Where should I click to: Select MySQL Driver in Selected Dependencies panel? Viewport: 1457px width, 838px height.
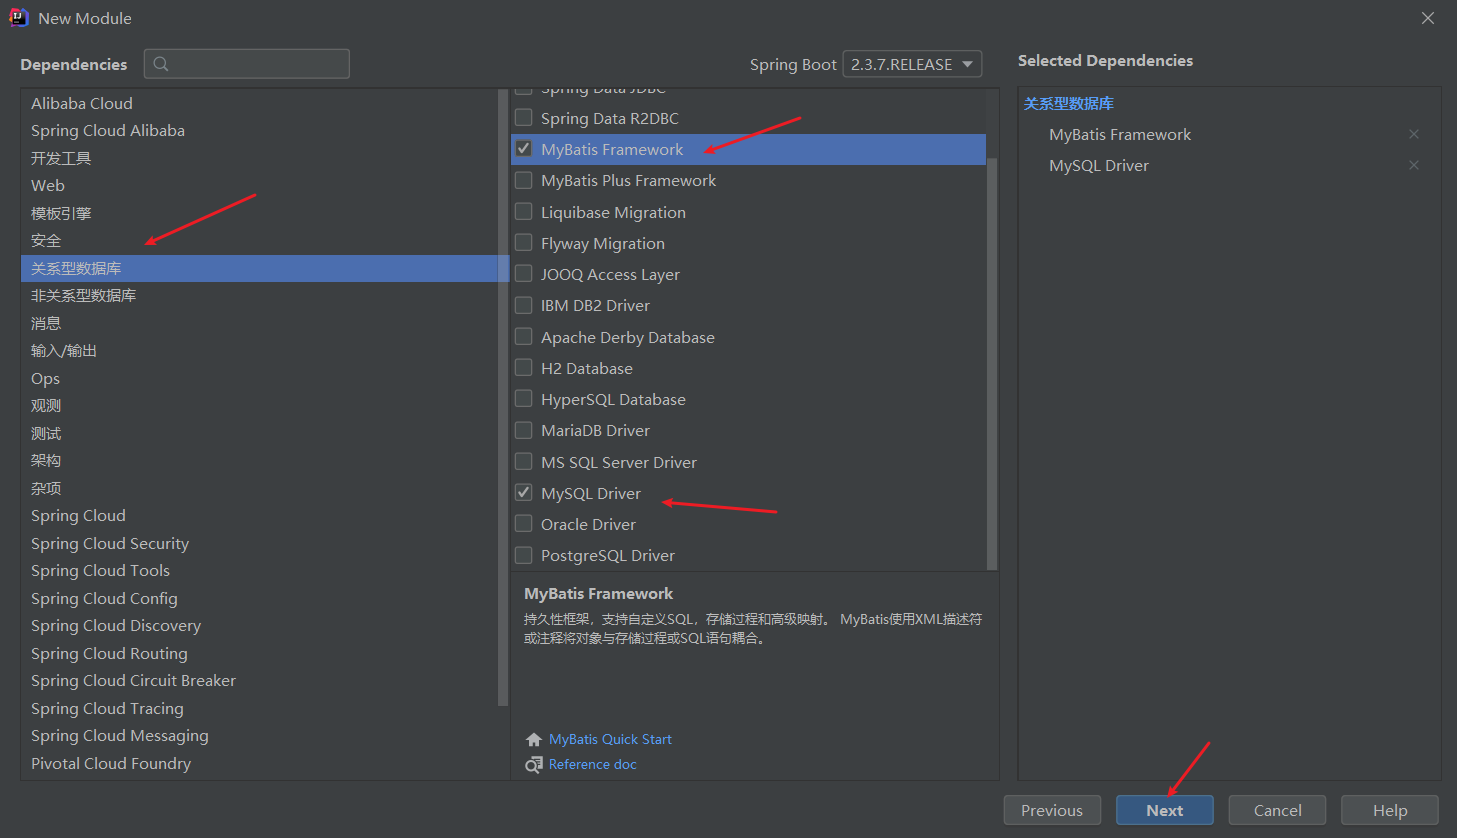1099,165
